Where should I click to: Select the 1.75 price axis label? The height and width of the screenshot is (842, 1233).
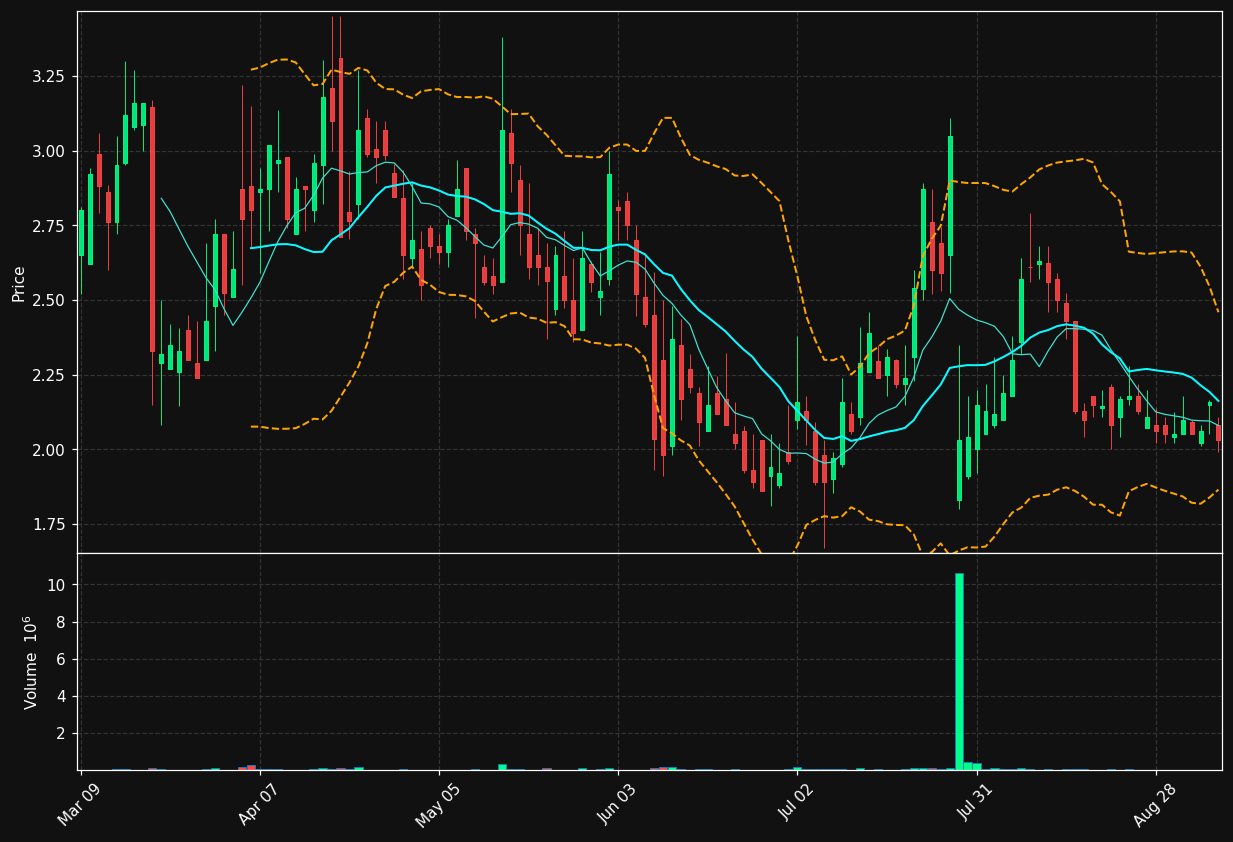tap(51, 525)
